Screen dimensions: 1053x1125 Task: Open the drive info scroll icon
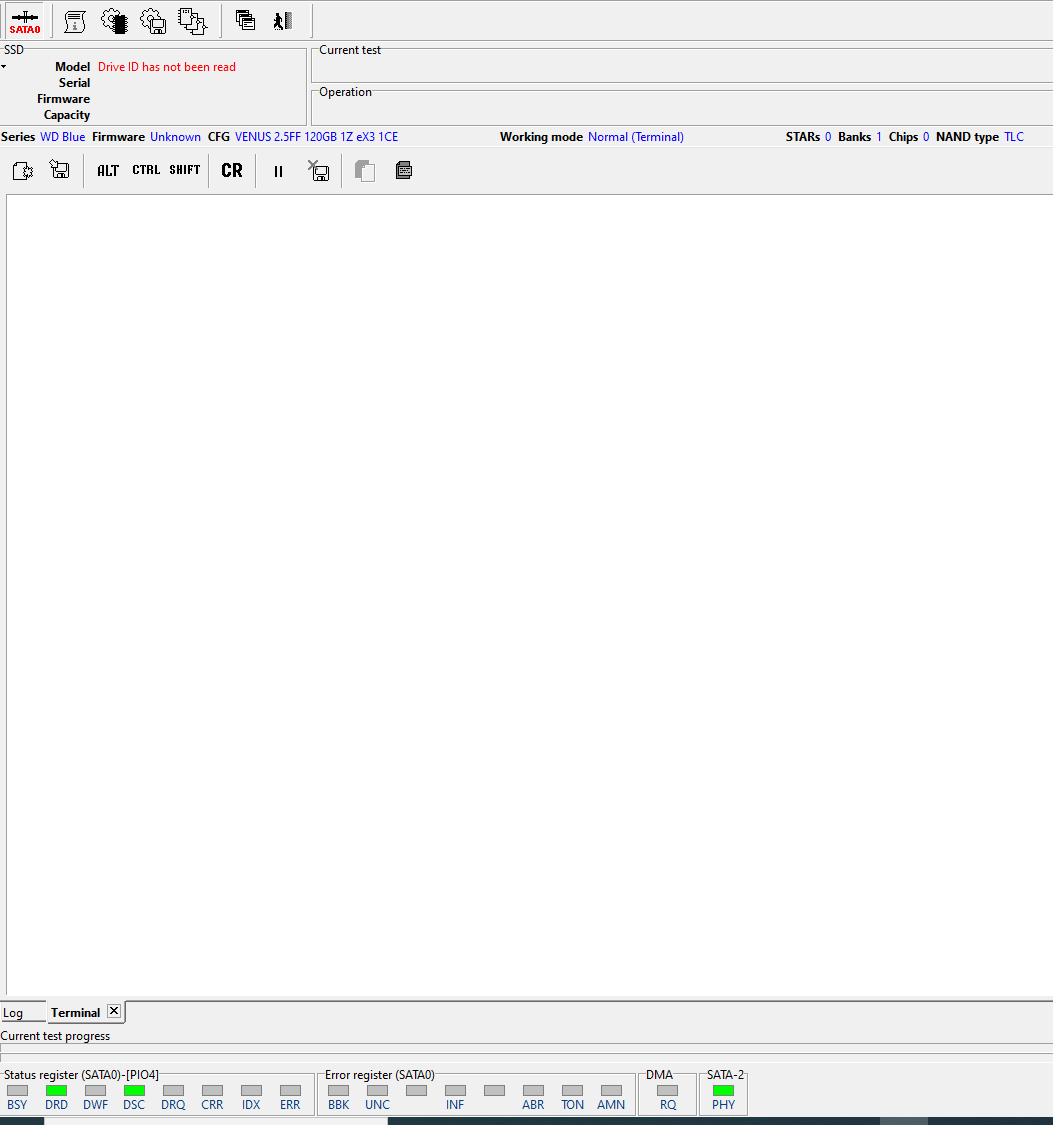[75, 22]
